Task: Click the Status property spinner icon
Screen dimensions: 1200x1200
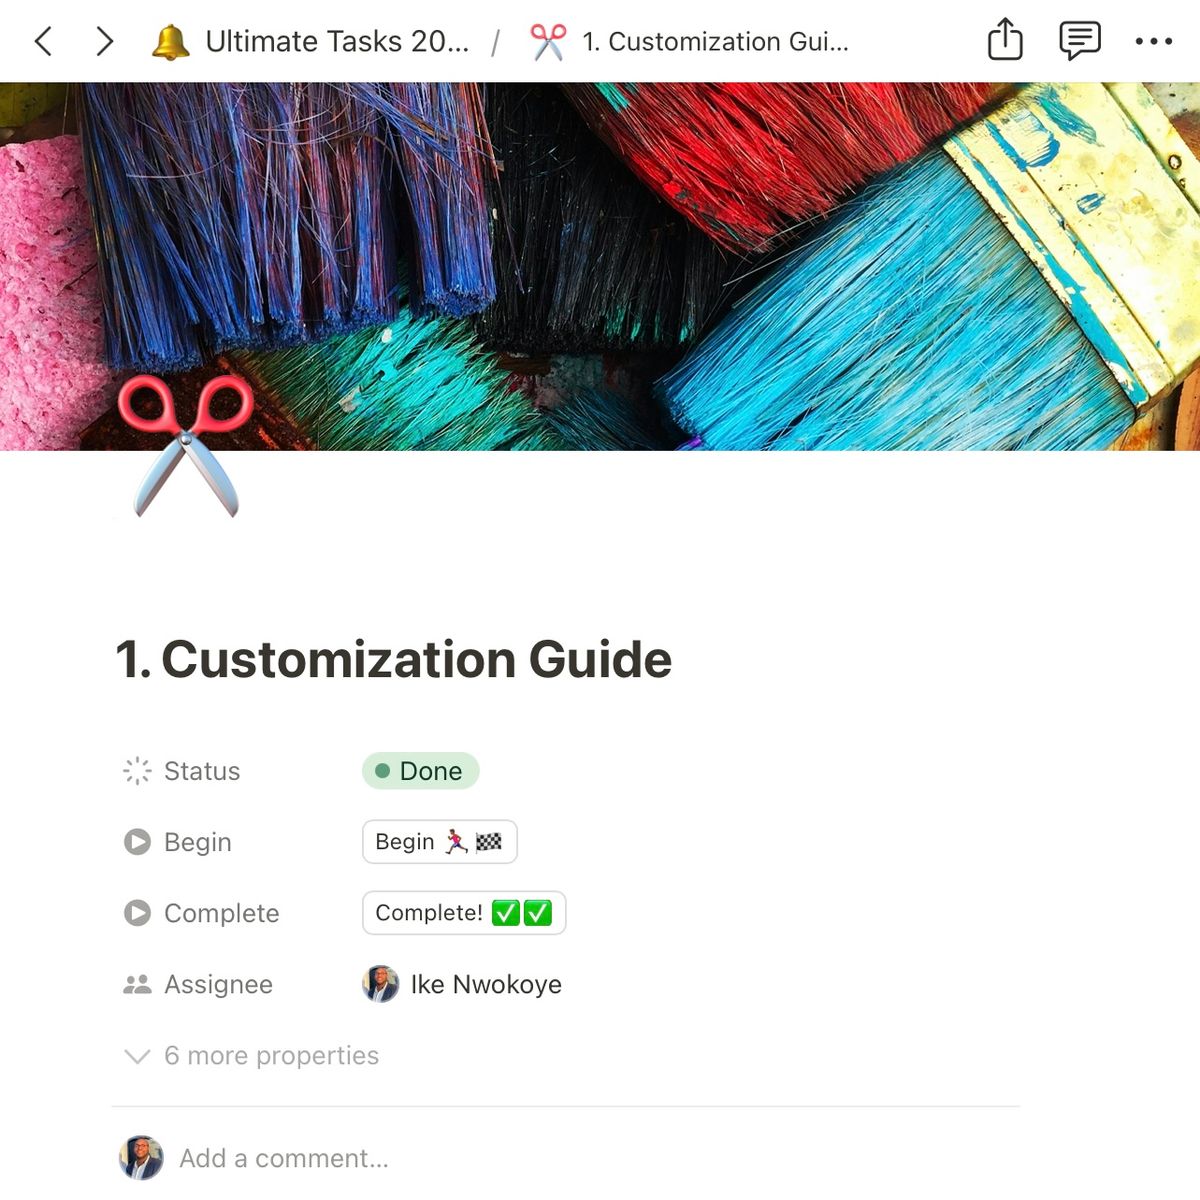Action: point(137,771)
